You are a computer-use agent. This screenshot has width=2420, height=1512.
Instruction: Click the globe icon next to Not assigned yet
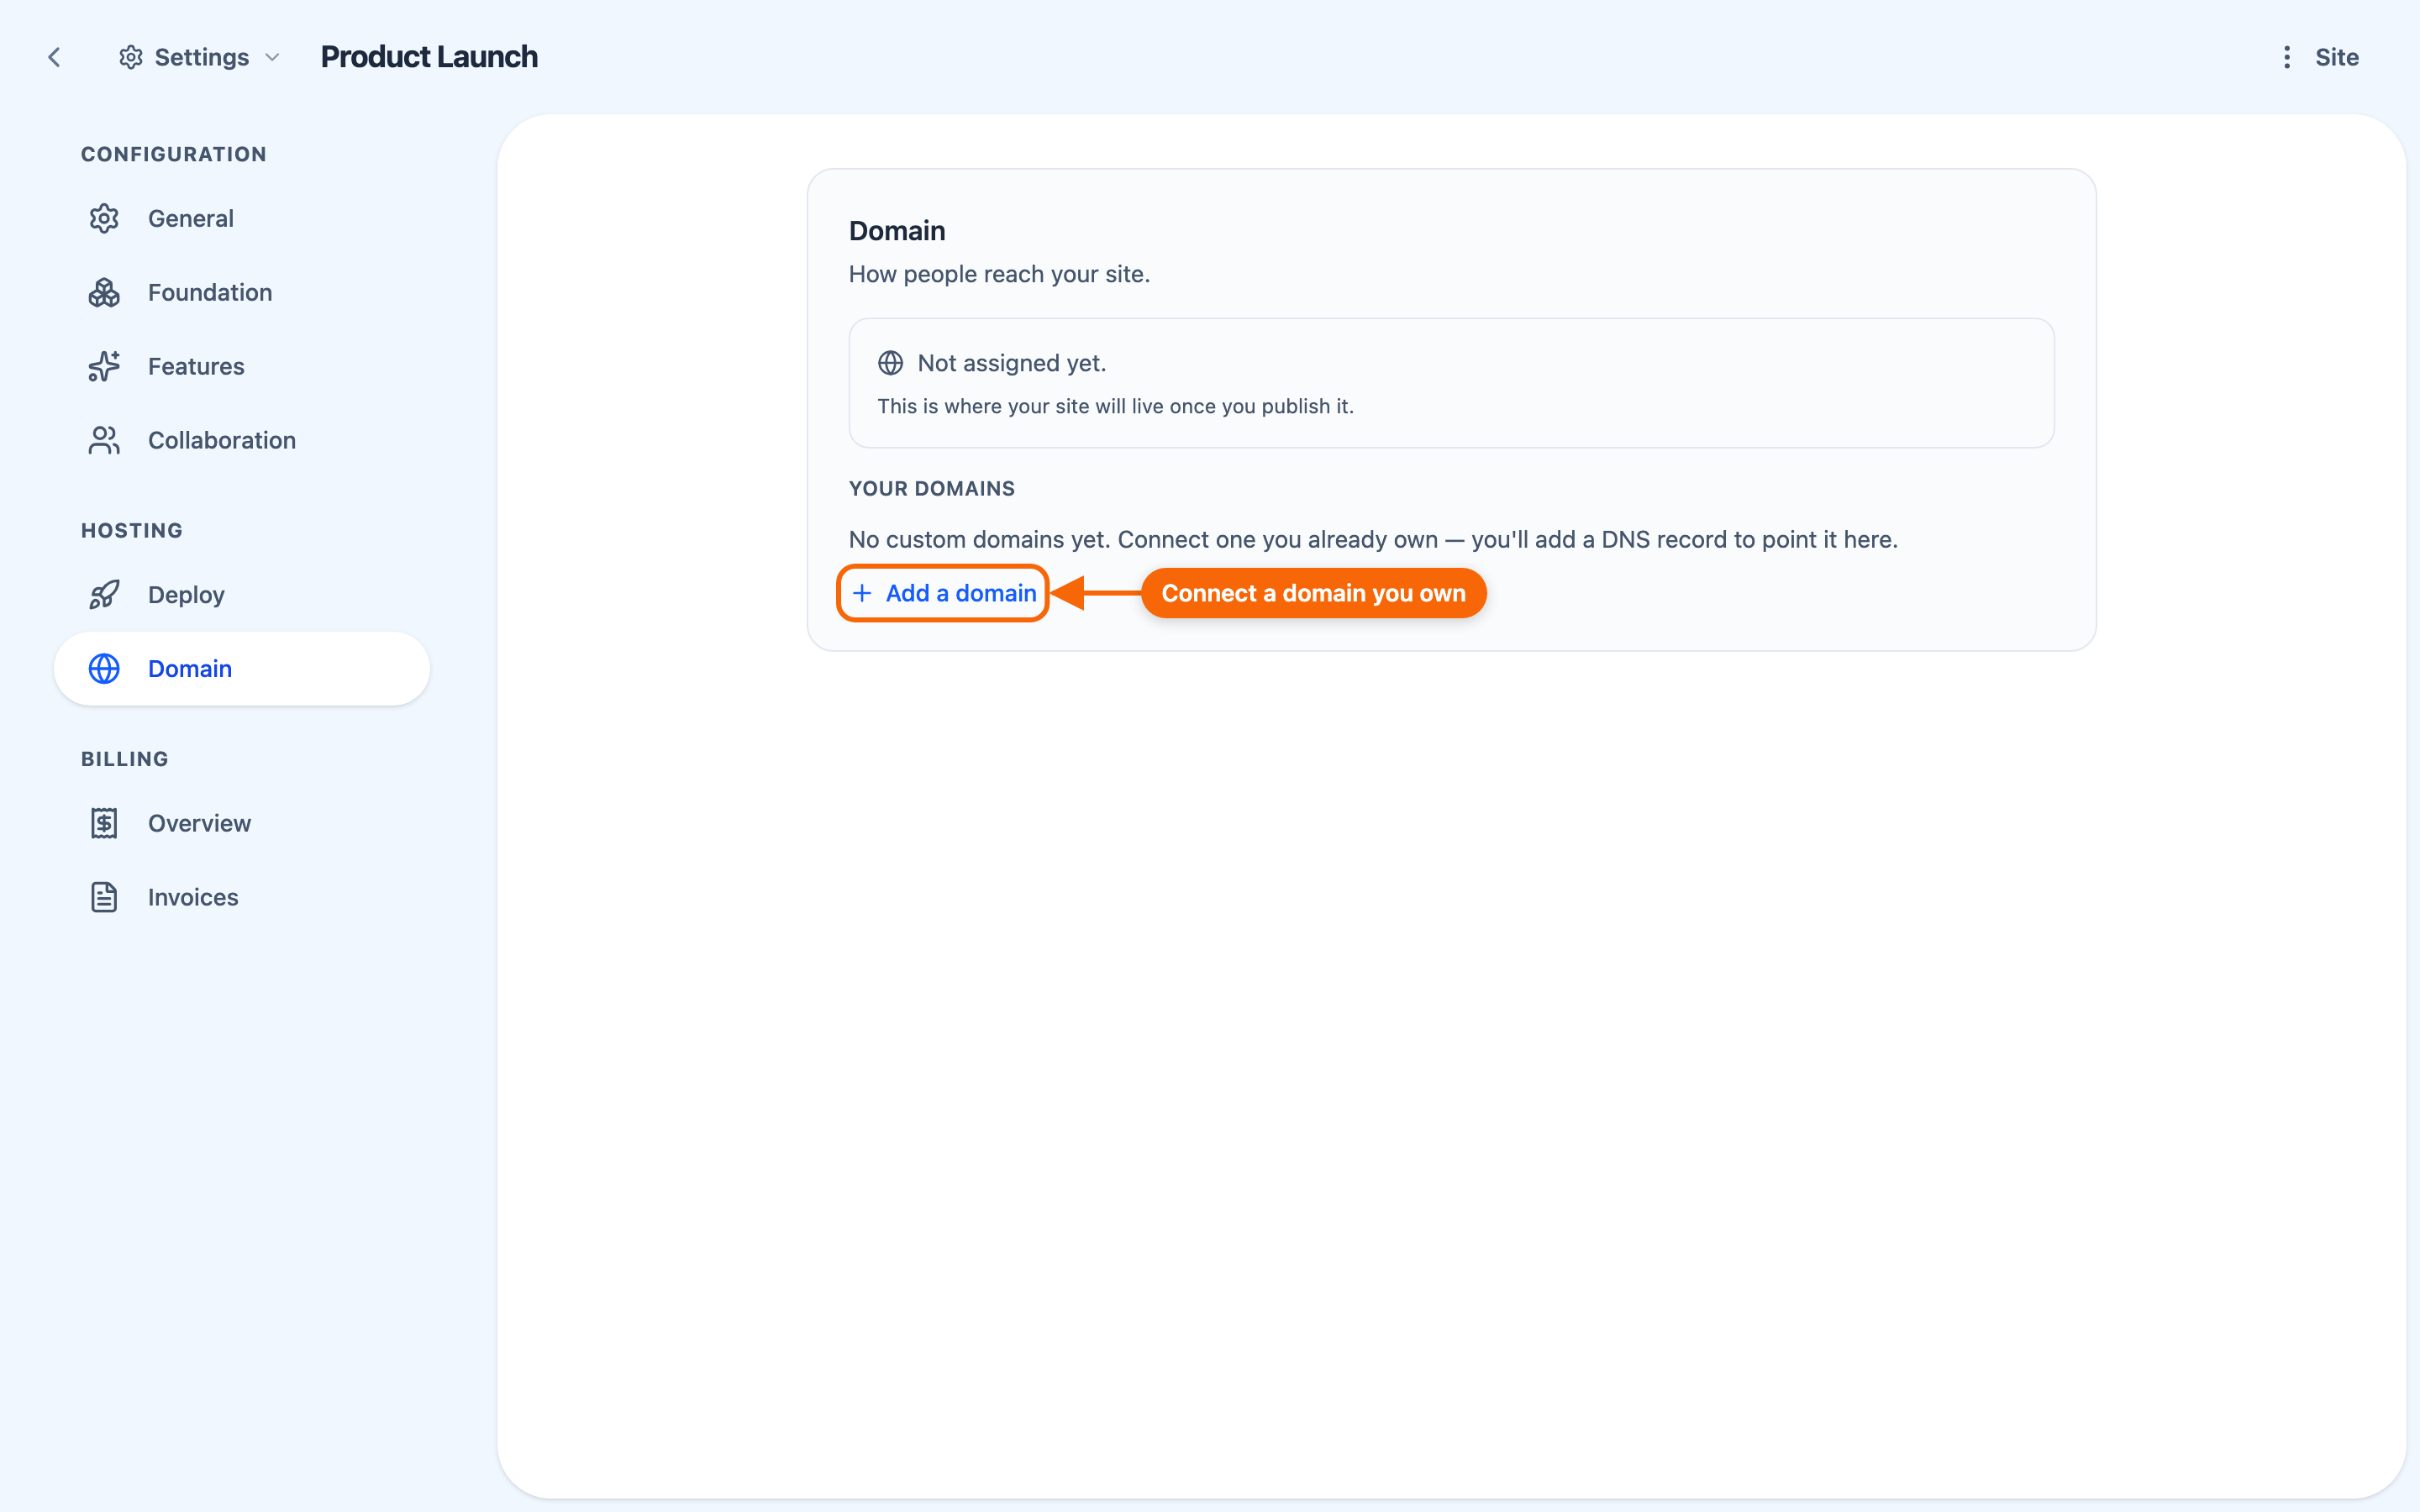[890, 363]
